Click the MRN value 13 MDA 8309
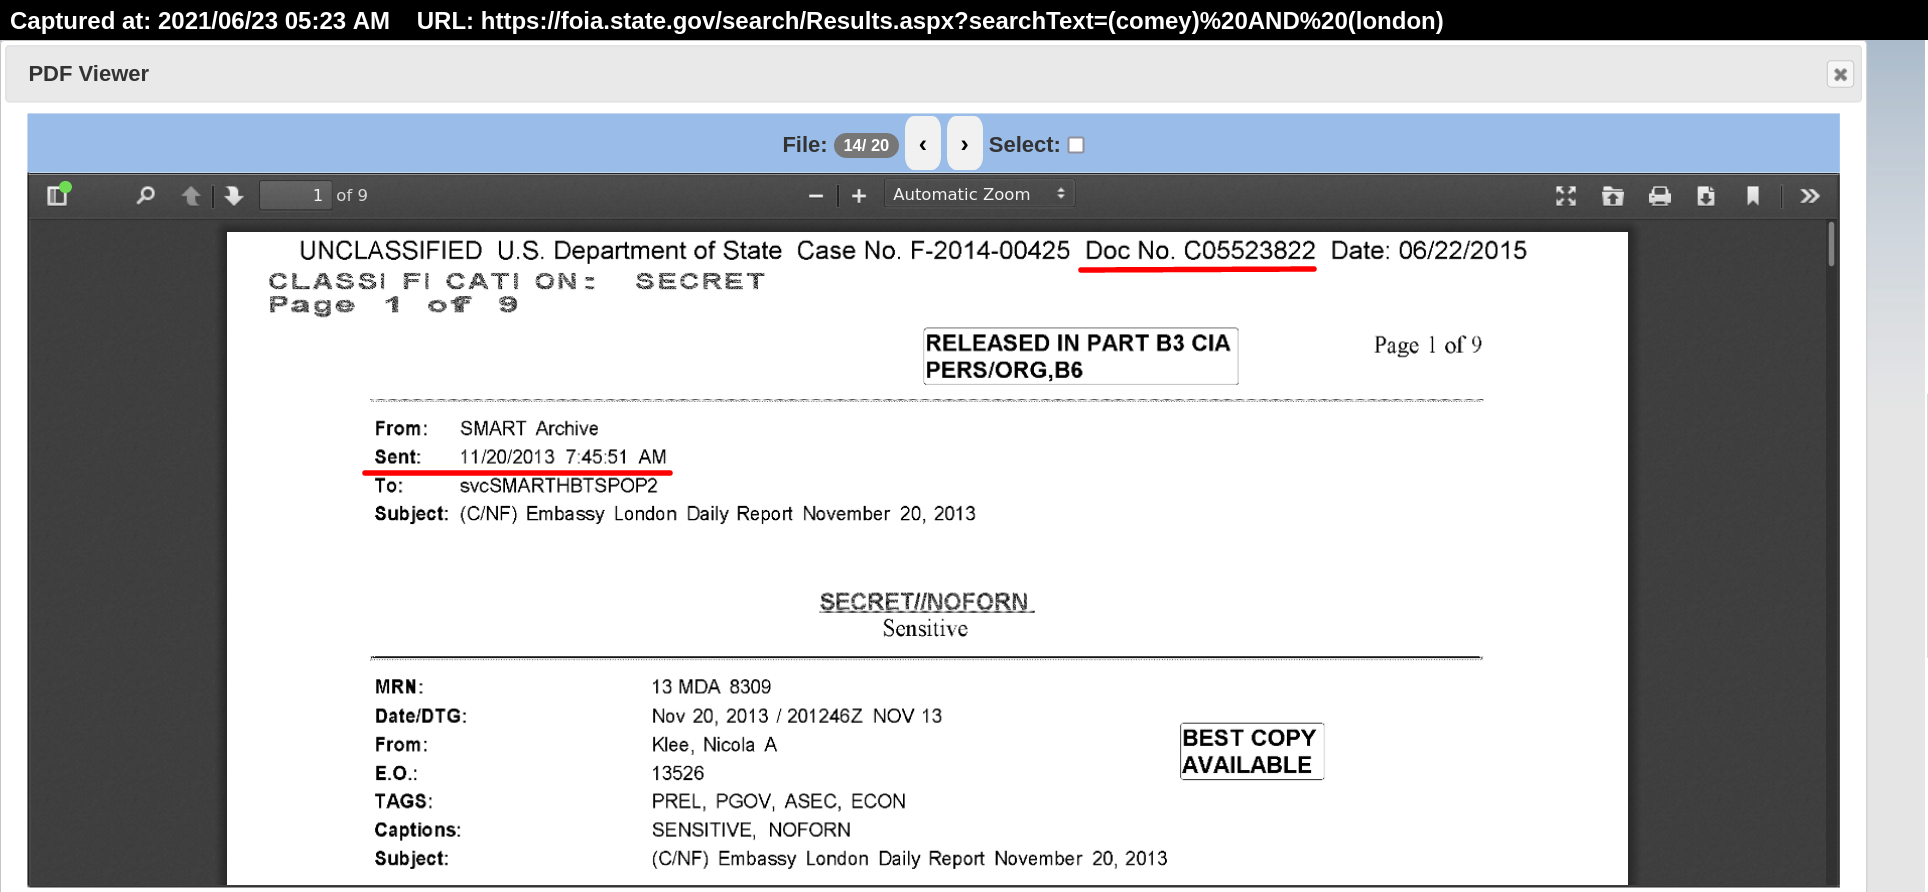Screen dimensions: 1928x892 tap(711, 687)
